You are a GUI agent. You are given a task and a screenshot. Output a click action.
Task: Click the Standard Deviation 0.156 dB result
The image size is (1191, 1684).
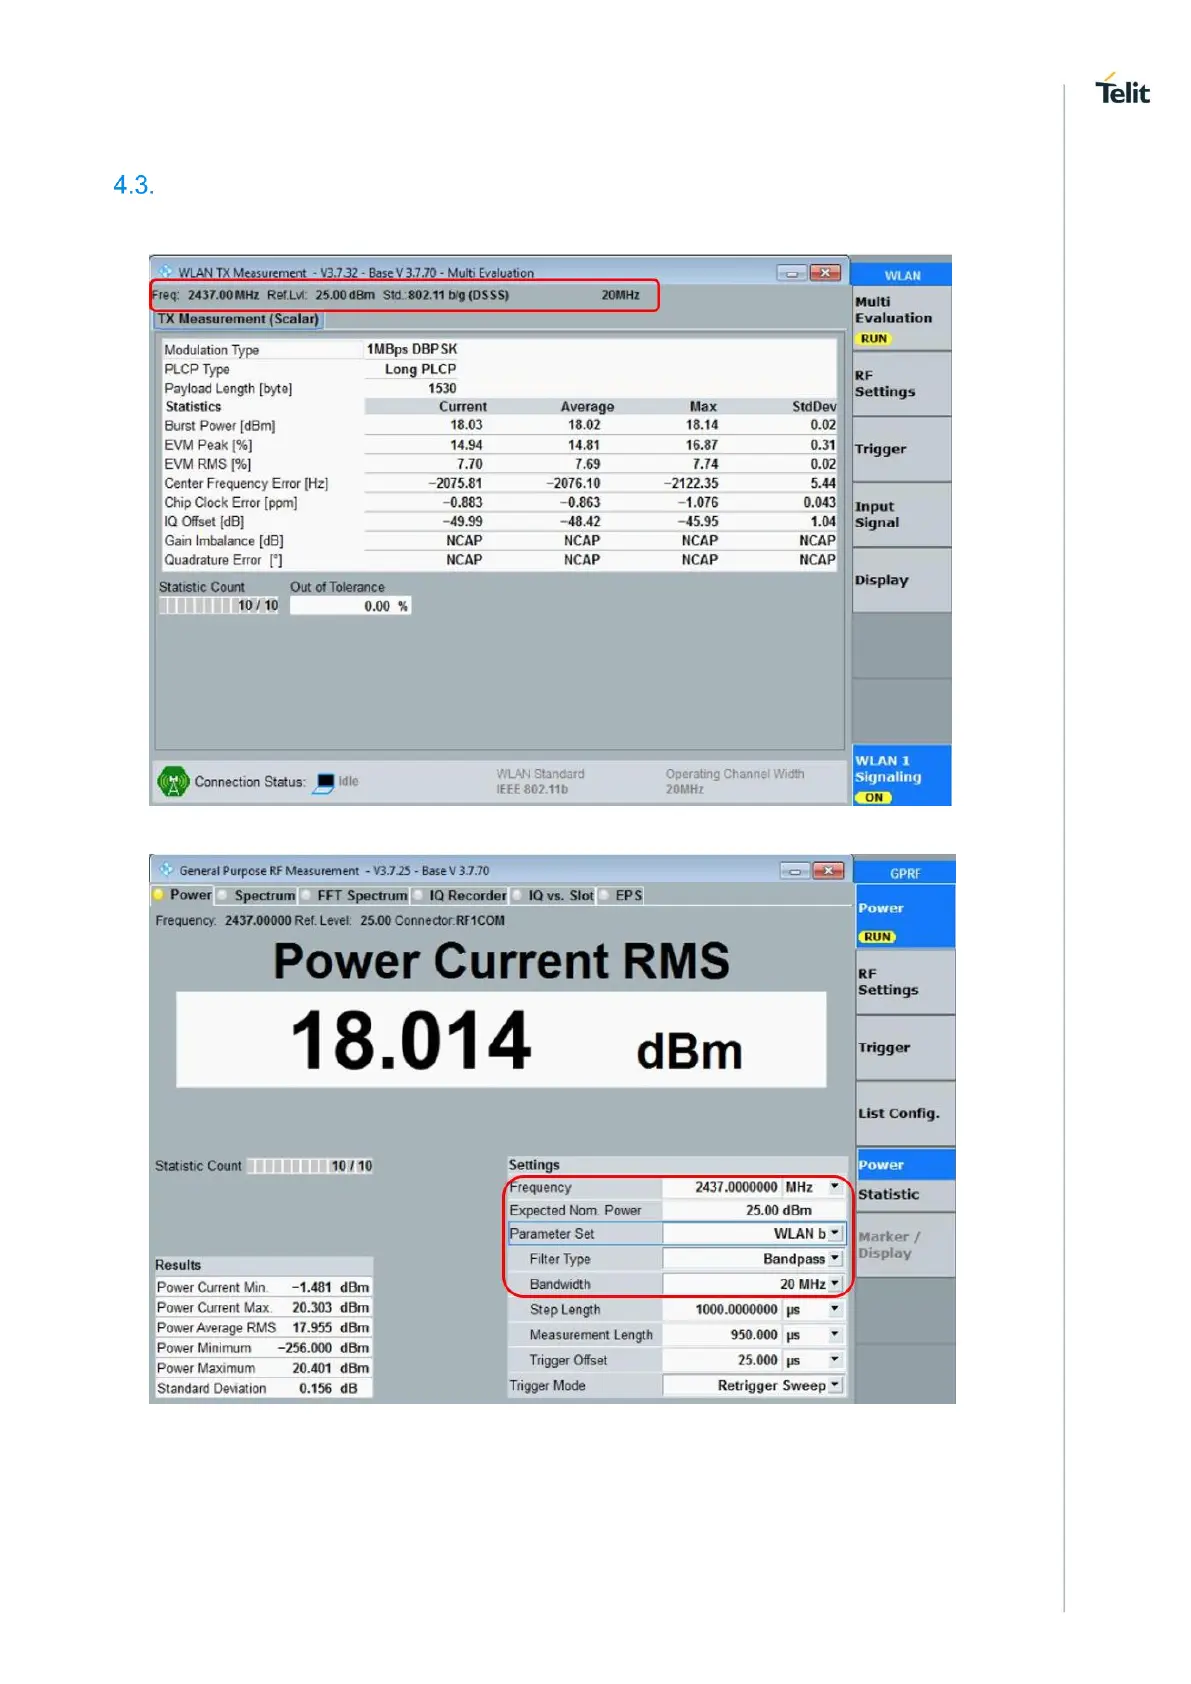263,1388
